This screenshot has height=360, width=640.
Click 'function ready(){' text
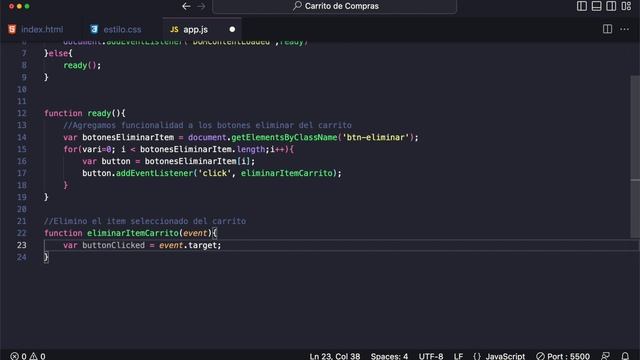click(84, 113)
